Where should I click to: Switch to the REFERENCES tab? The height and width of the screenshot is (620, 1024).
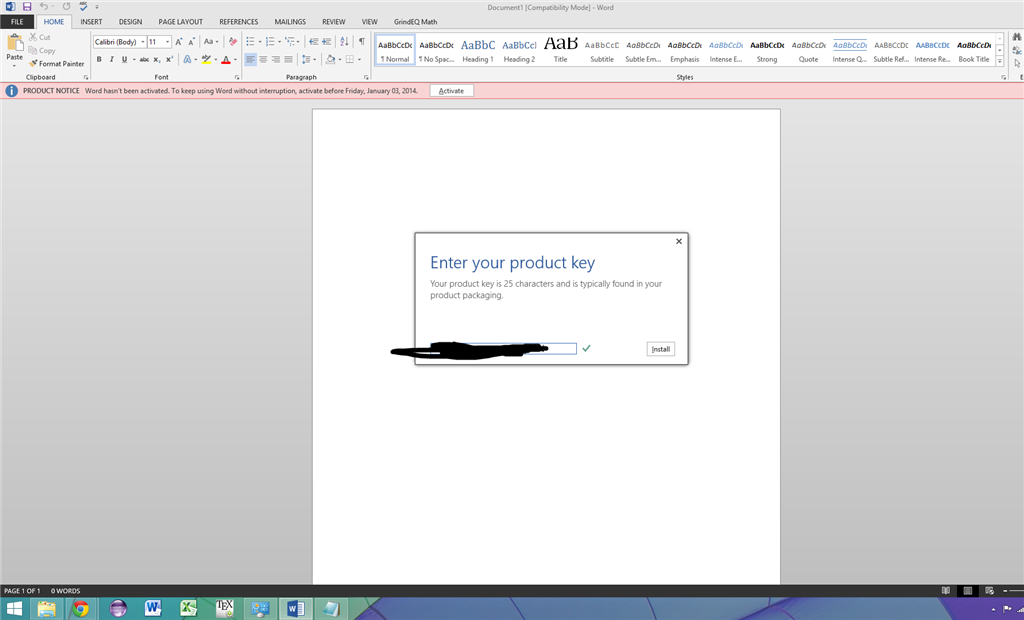(238, 22)
